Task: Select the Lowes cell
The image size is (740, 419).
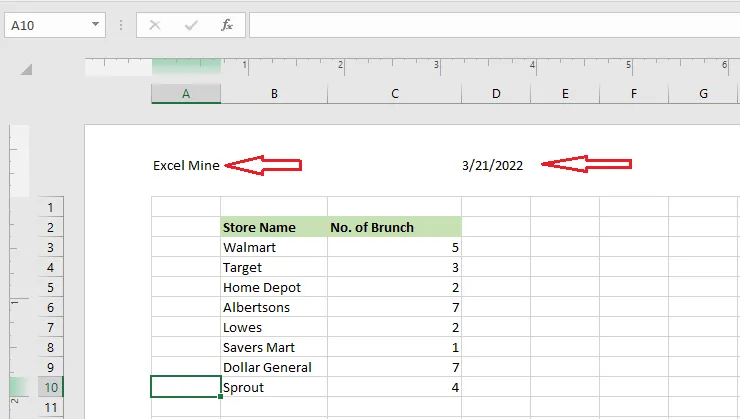Action: point(274,327)
